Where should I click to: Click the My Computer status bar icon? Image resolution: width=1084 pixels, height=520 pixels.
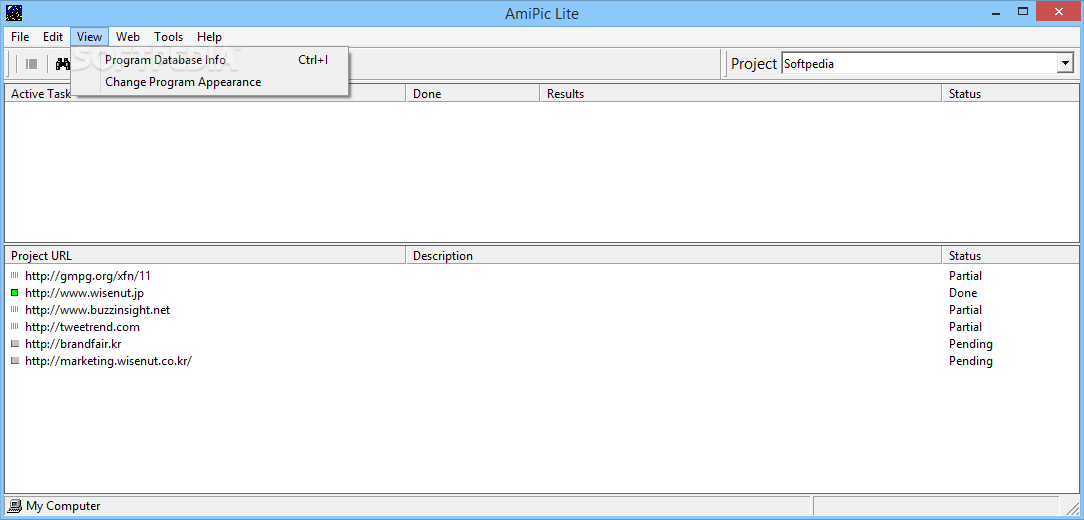coord(15,506)
